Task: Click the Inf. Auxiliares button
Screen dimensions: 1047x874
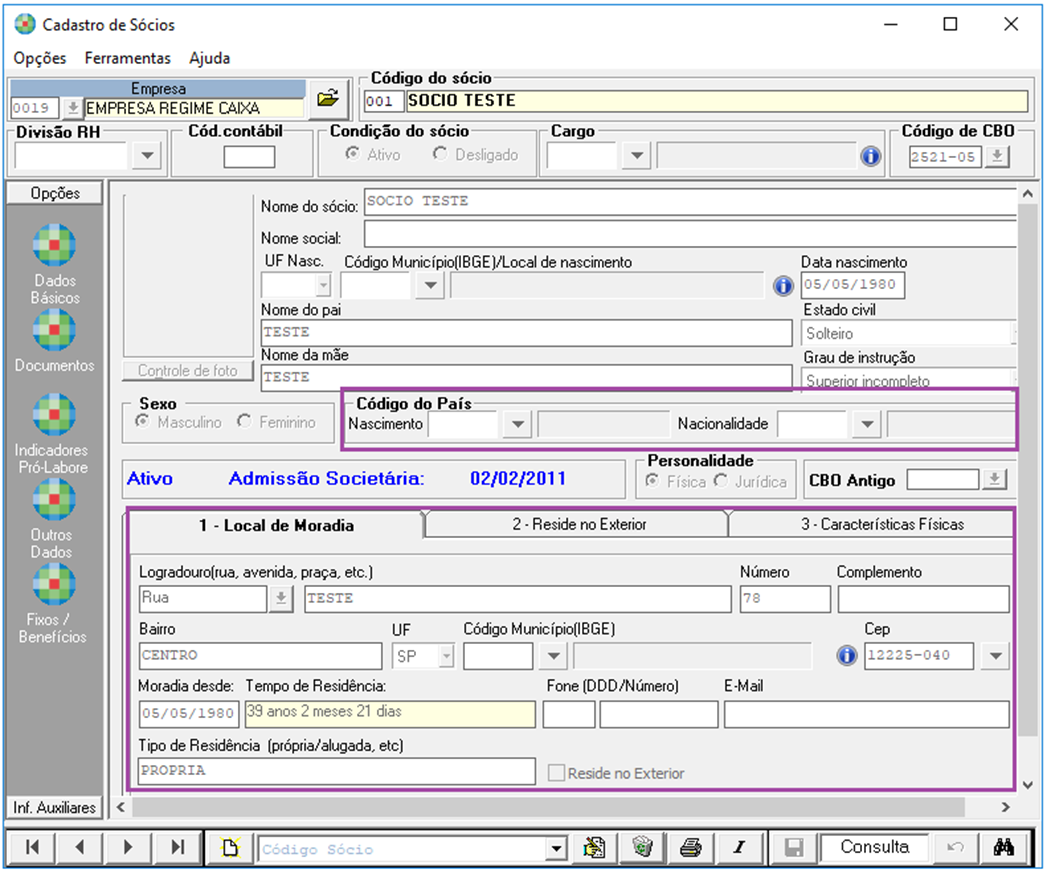Action: pos(55,808)
